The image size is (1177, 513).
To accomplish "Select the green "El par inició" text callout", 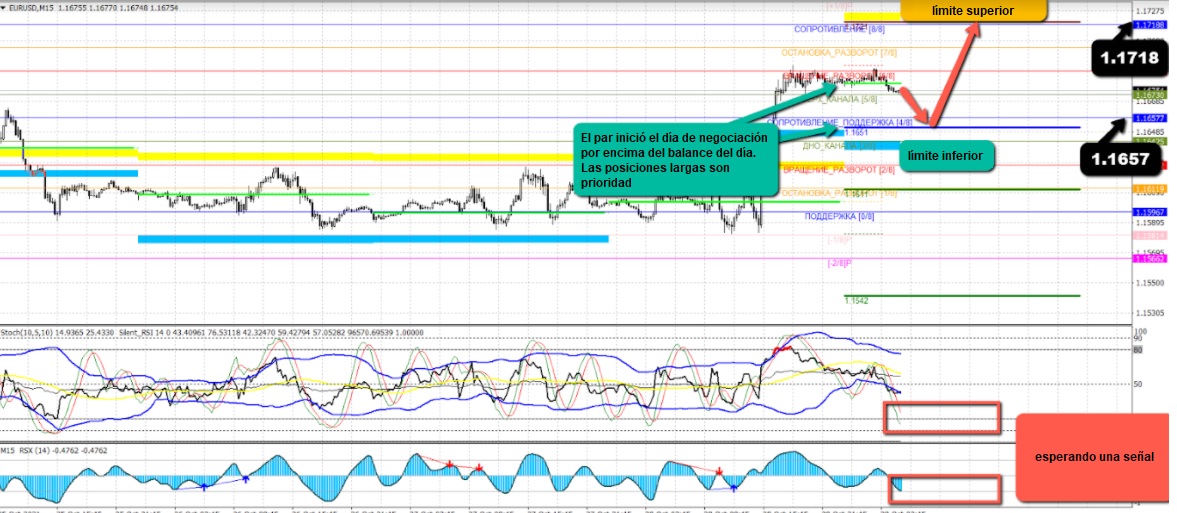I will tap(675, 160).
